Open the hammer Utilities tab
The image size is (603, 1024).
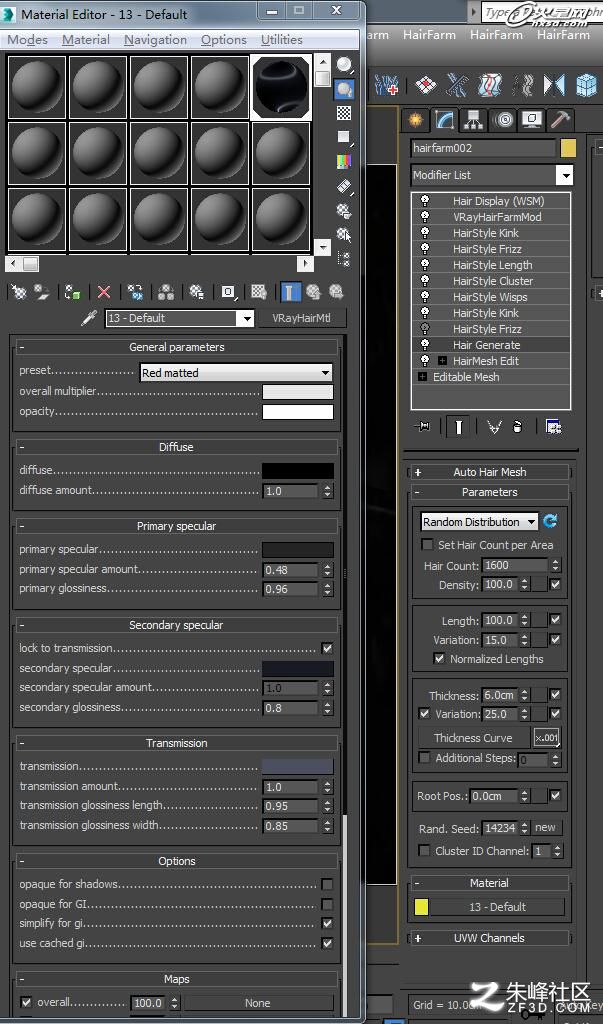click(x=561, y=120)
